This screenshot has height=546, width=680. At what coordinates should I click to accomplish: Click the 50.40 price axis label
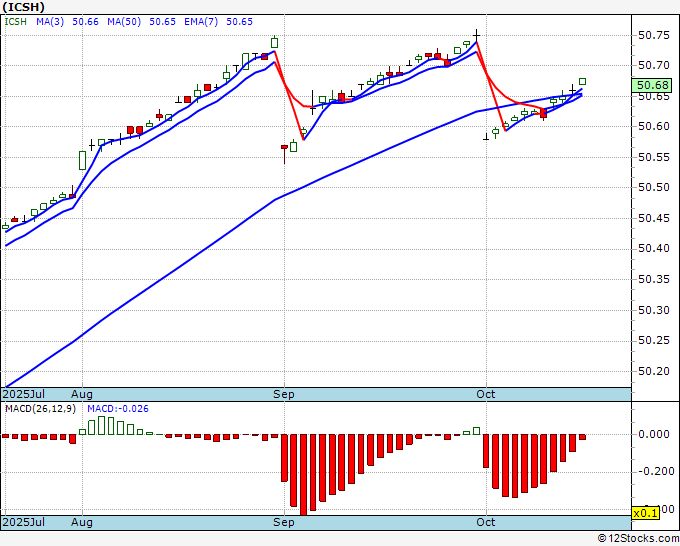point(654,248)
